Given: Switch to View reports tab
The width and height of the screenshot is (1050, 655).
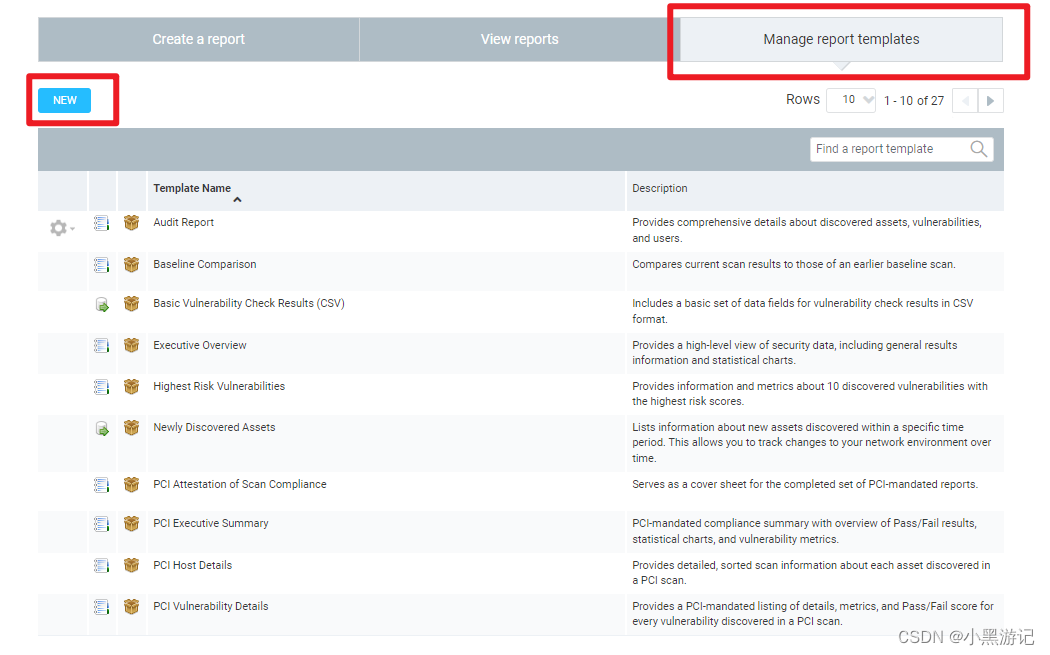Looking at the screenshot, I should click(x=520, y=40).
